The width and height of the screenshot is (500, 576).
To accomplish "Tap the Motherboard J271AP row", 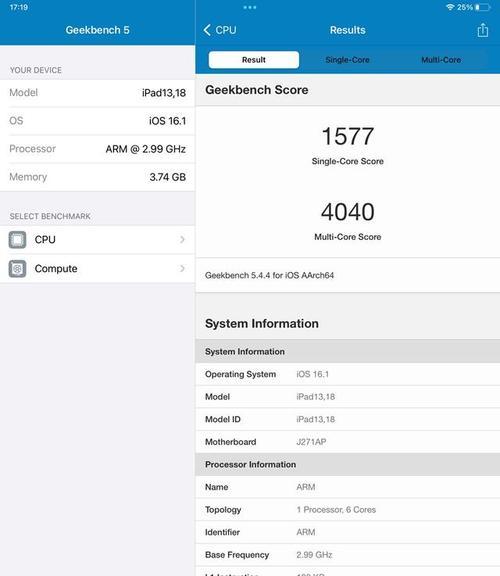I will [348, 442].
